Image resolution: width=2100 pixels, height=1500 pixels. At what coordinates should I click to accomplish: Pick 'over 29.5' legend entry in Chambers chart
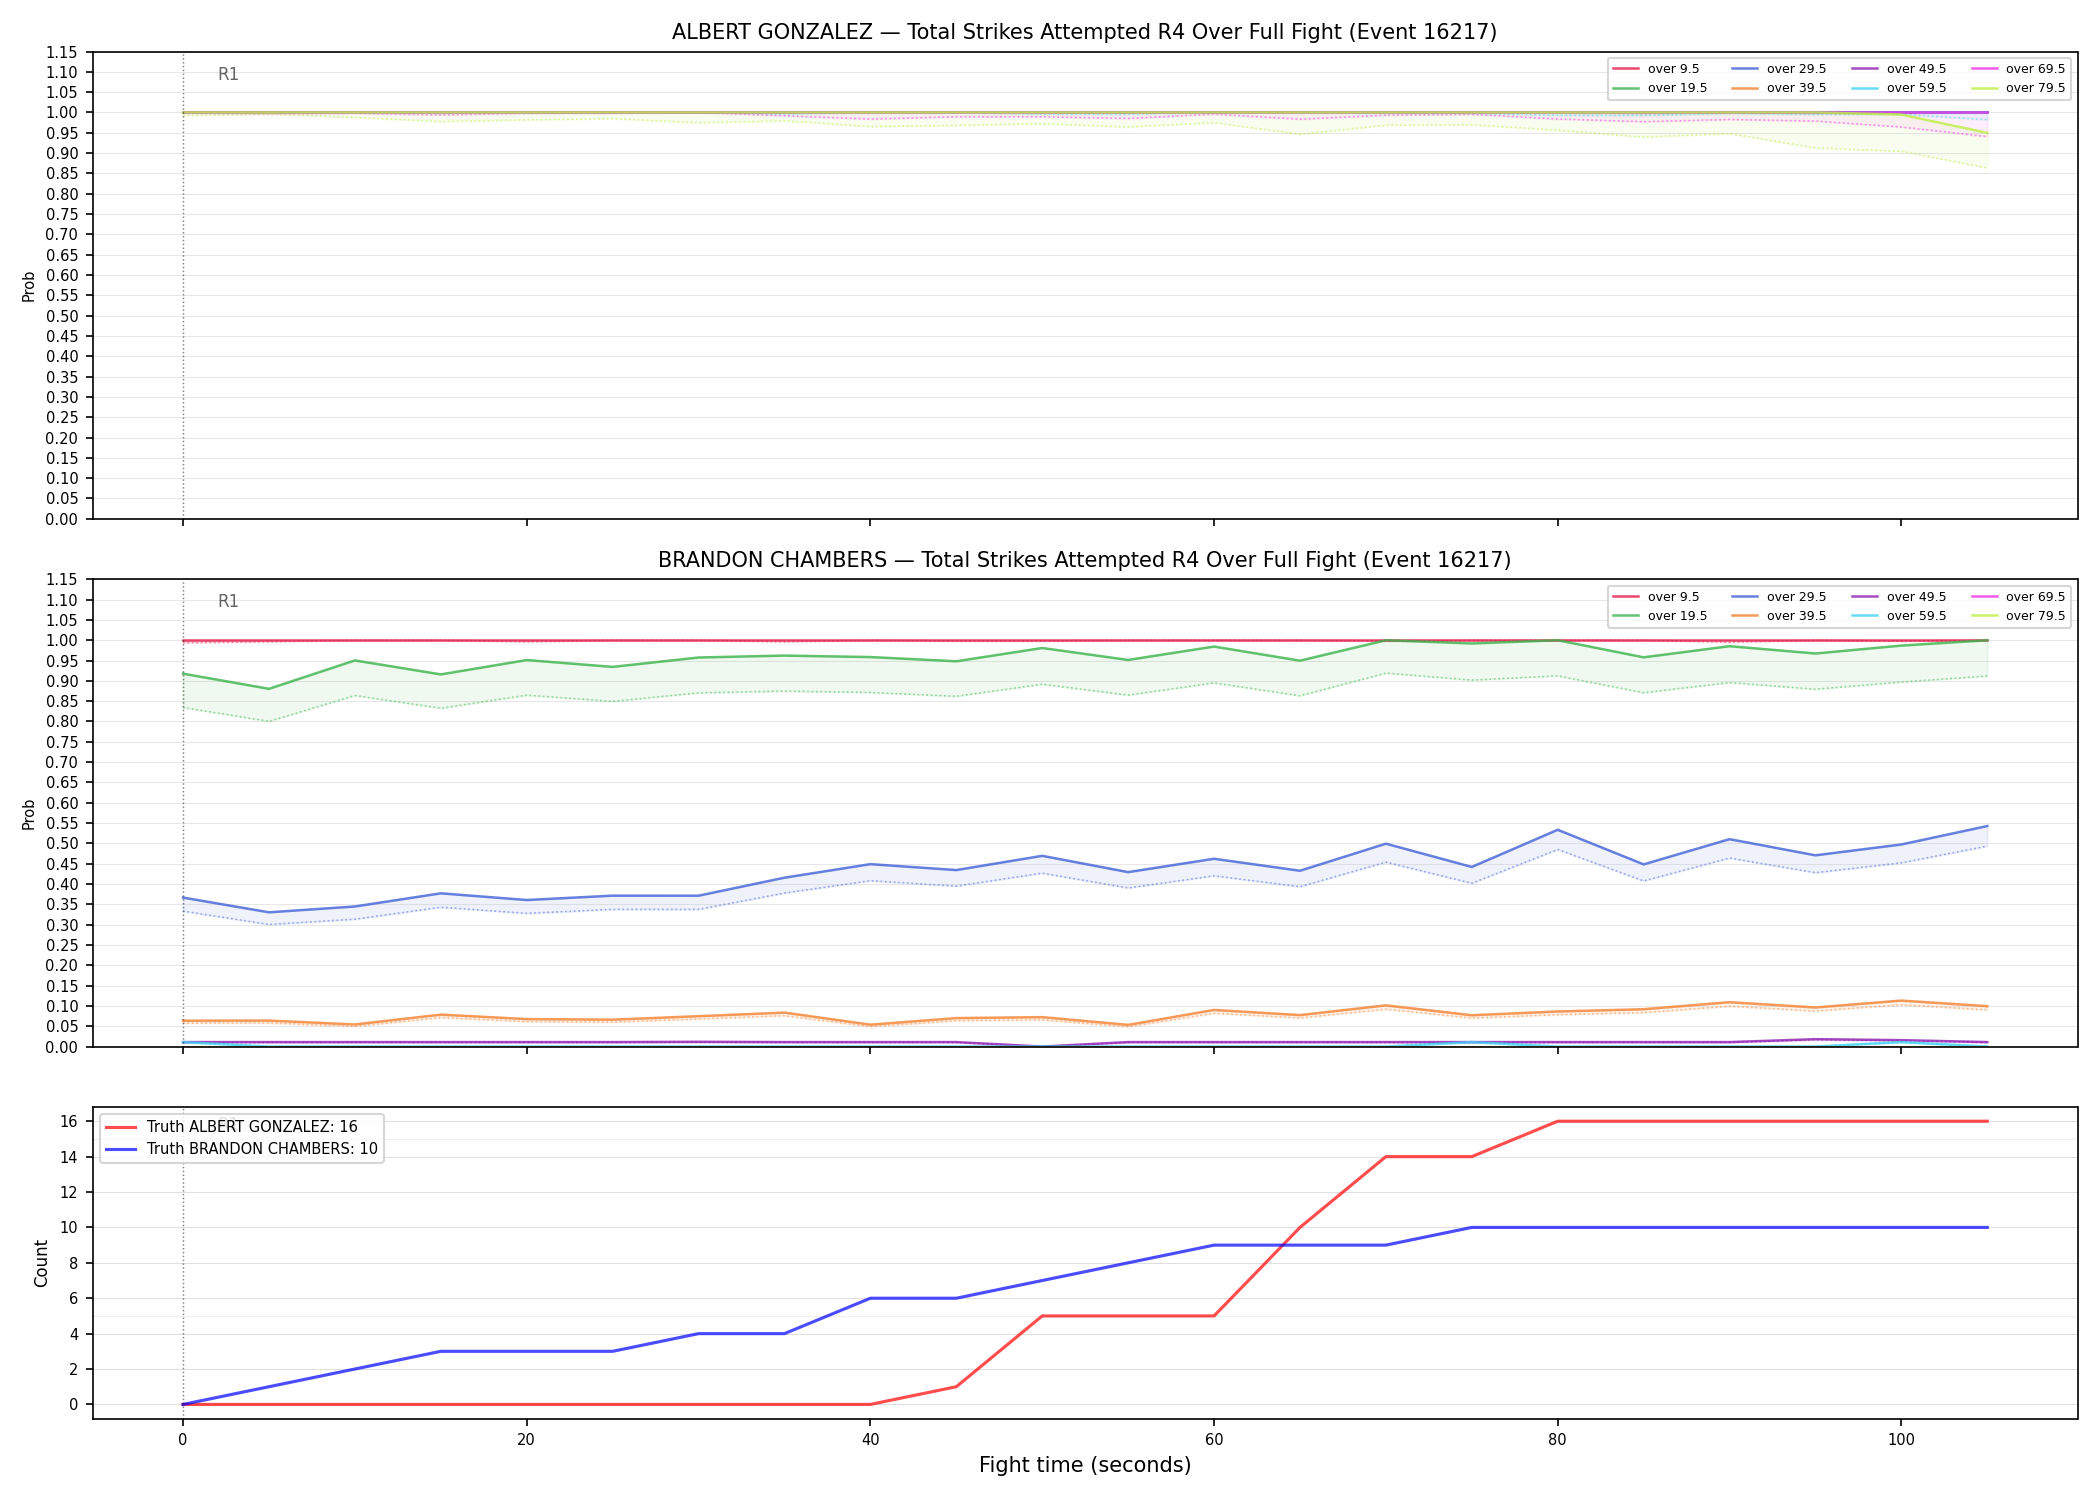[1778, 597]
